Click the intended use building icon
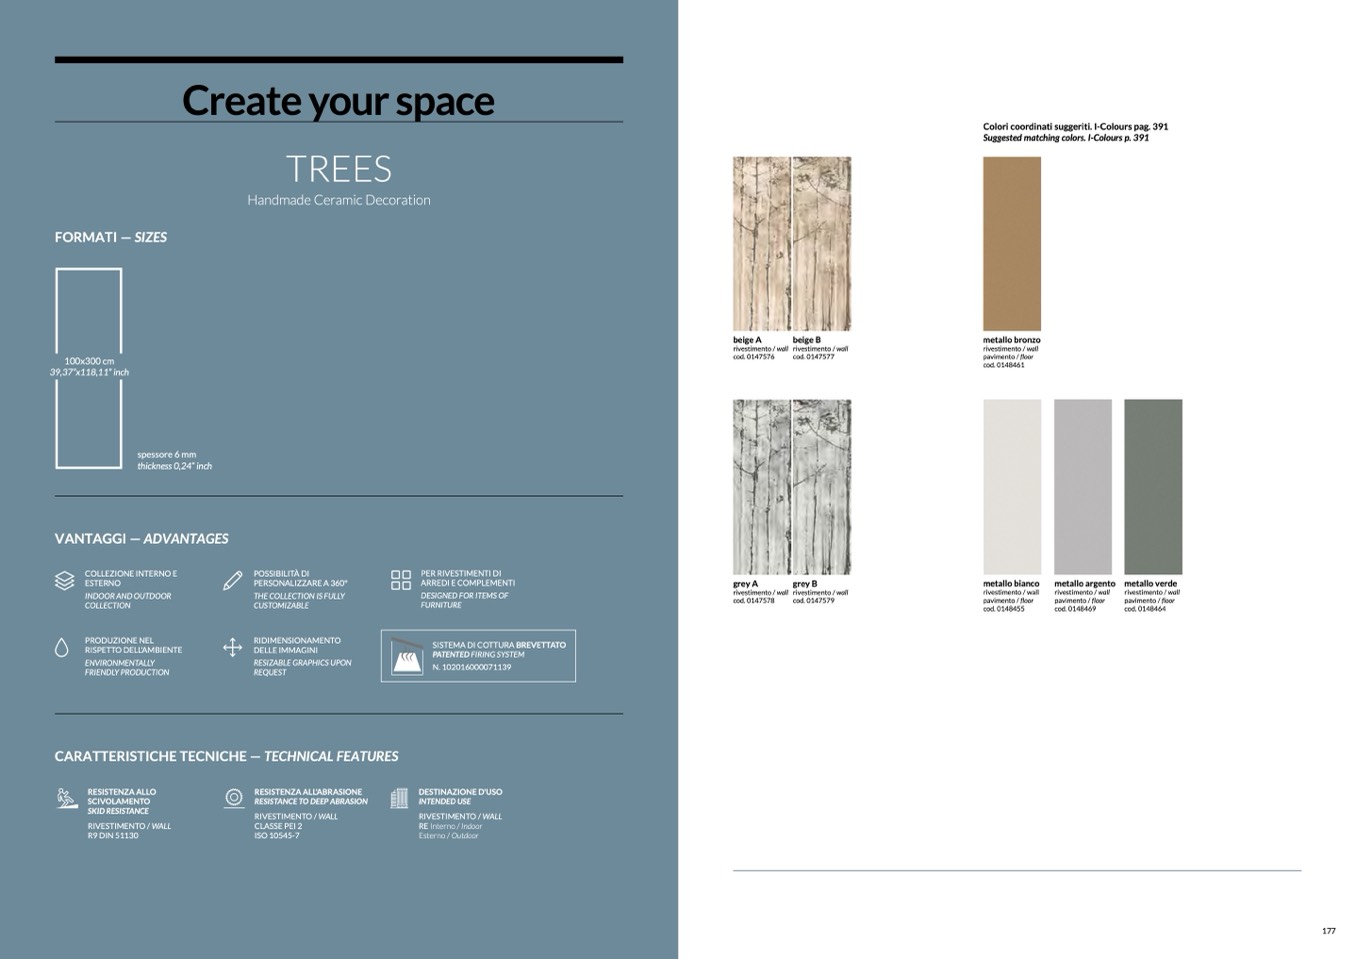Screen dimensions: 1356x959 click(400, 797)
